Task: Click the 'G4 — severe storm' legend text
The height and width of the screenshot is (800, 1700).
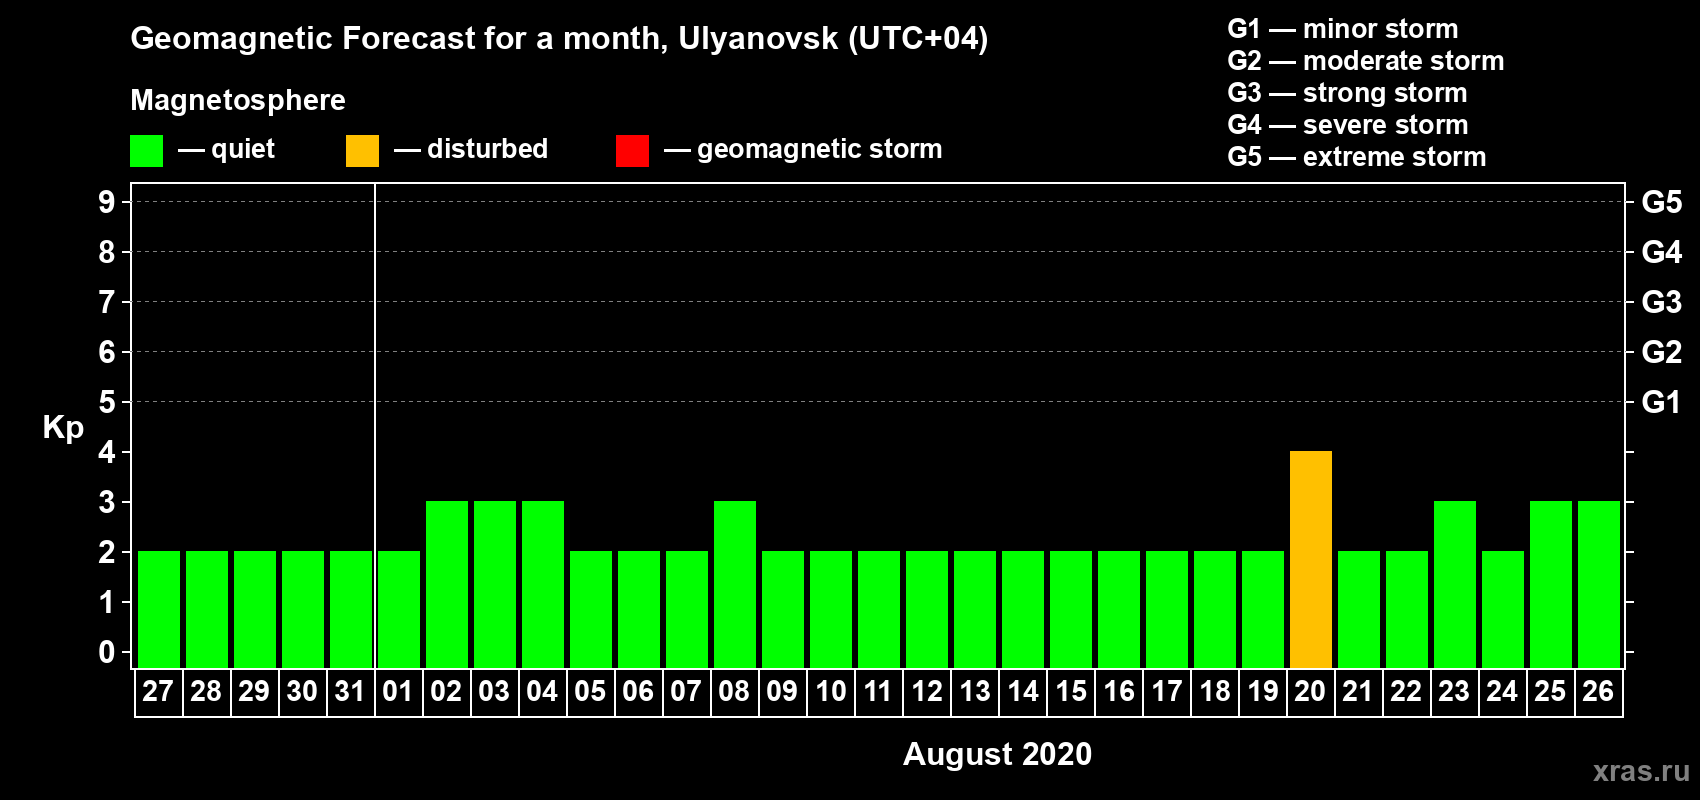Action: coord(1348,125)
